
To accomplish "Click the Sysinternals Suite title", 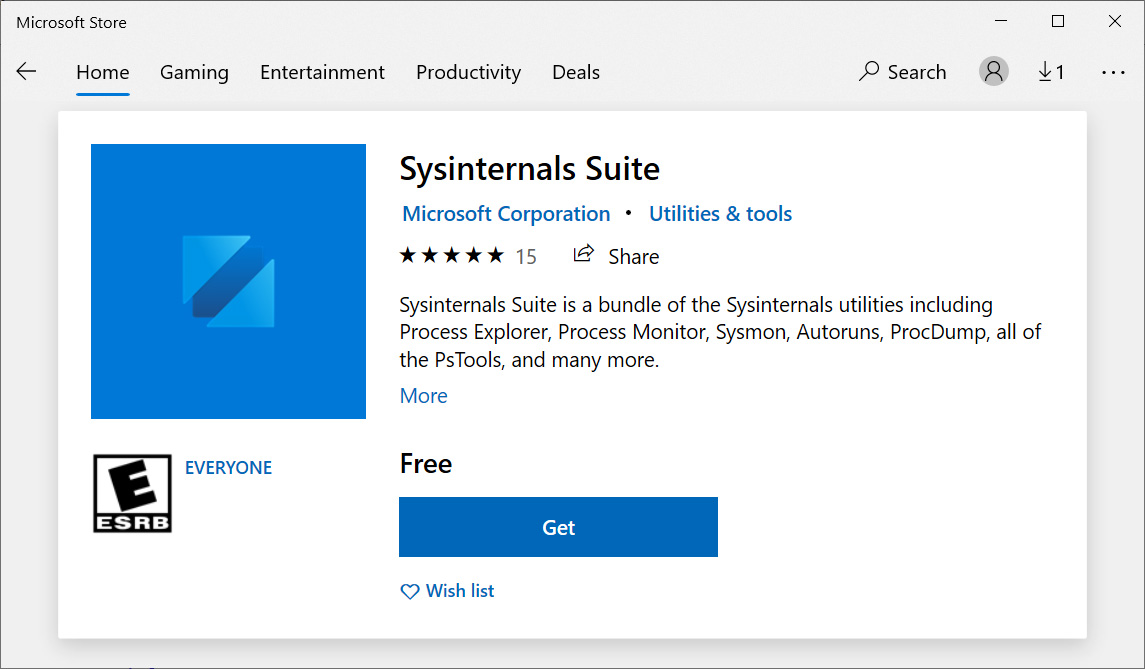I will pos(529,169).
